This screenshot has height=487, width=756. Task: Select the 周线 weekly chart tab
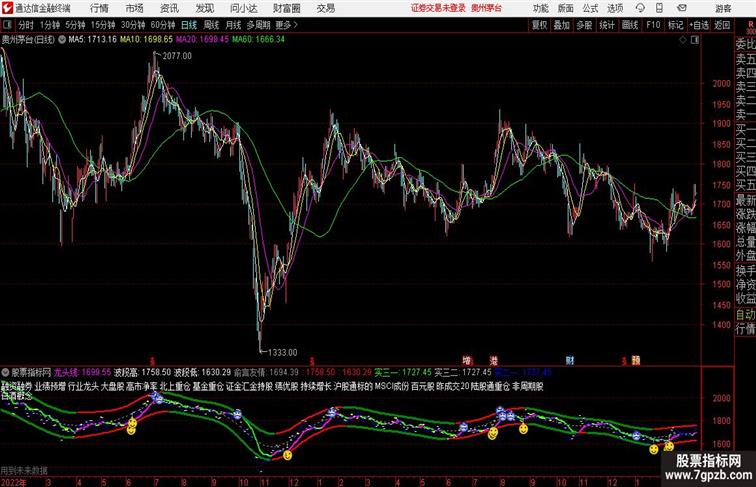pyautogui.click(x=211, y=25)
